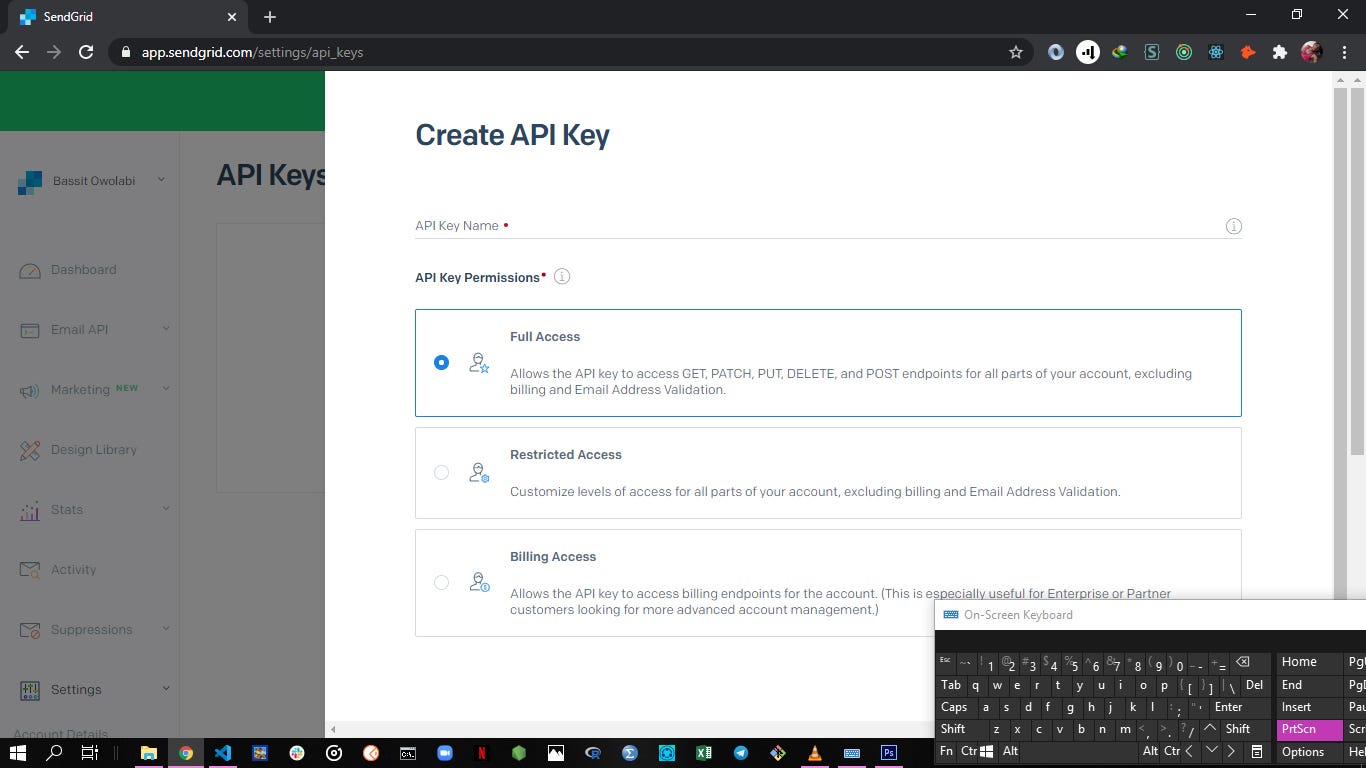Click the info icon beside API Key Permissions
This screenshot has width=1366, height=768.
point(562,276)
